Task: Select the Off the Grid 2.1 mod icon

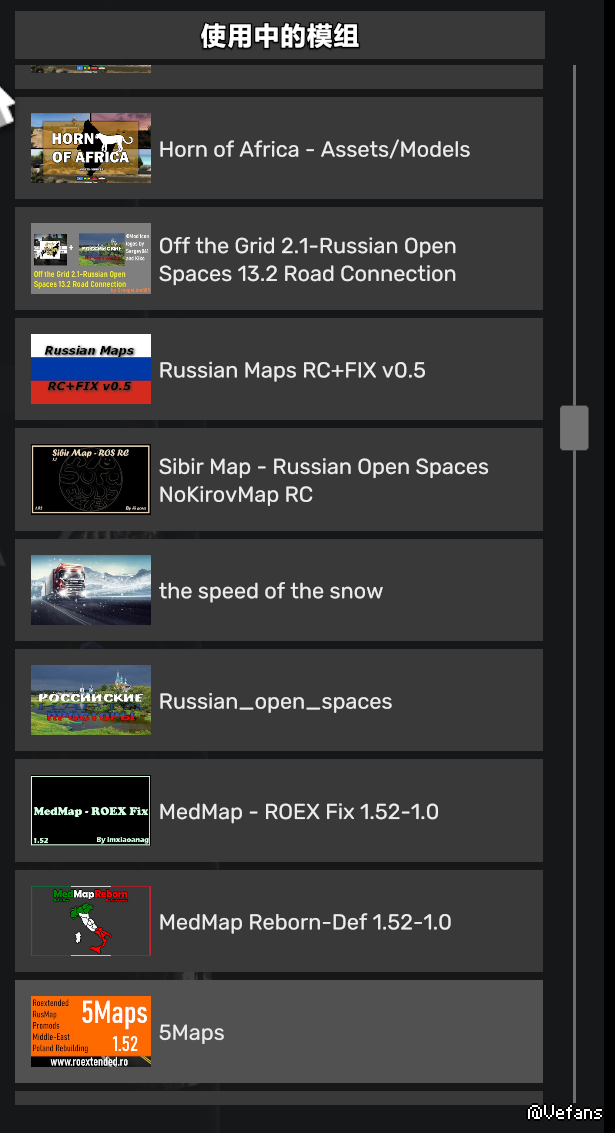Action: 91,259
